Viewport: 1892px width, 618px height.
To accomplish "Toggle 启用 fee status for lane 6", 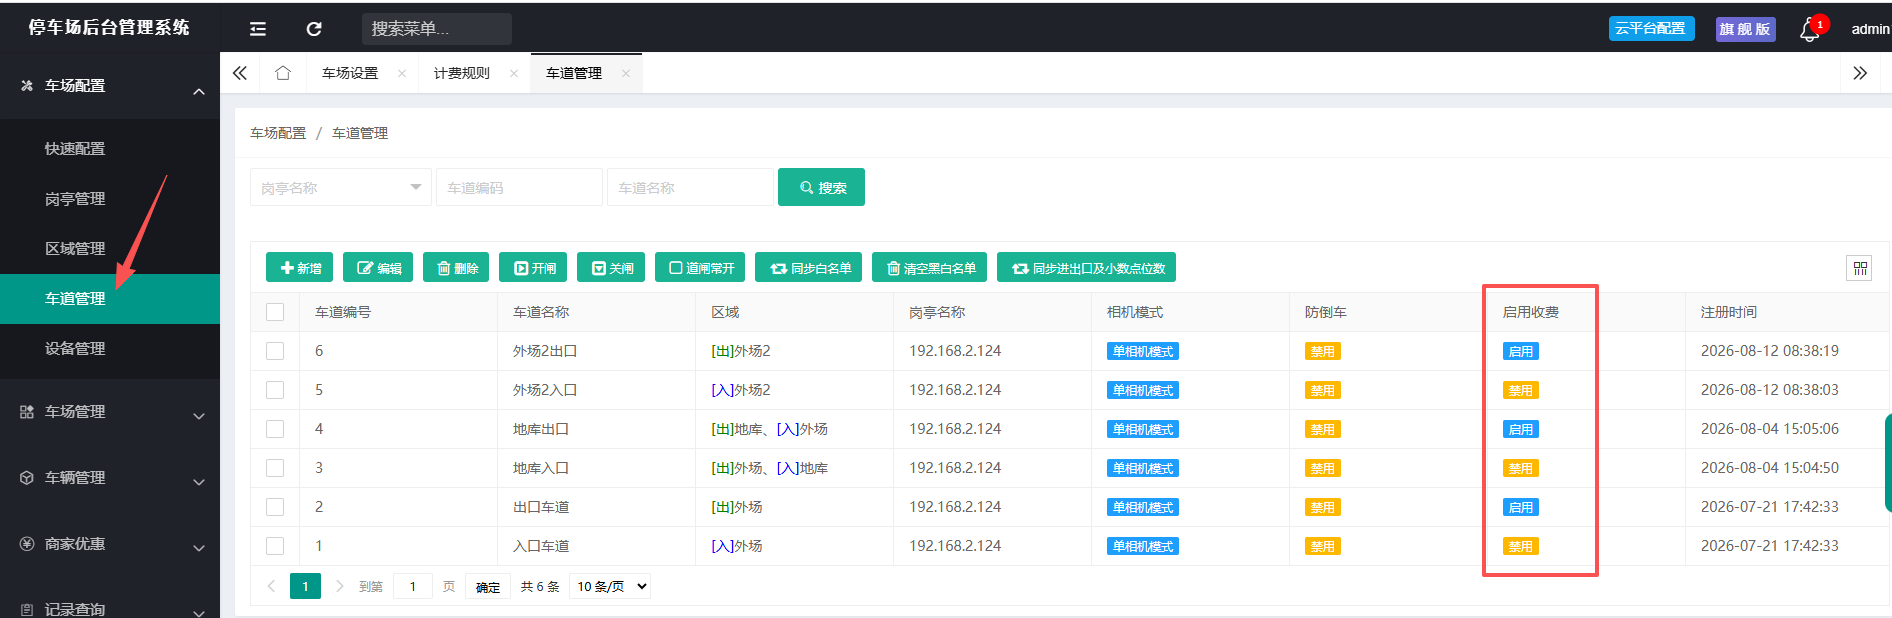I will pyautogui.click(x=1520, y=351).
